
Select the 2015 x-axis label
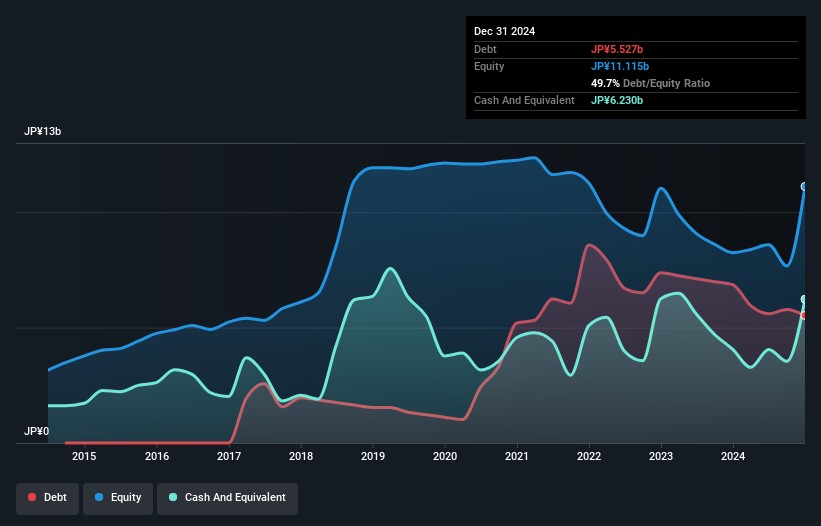point(85,457)
